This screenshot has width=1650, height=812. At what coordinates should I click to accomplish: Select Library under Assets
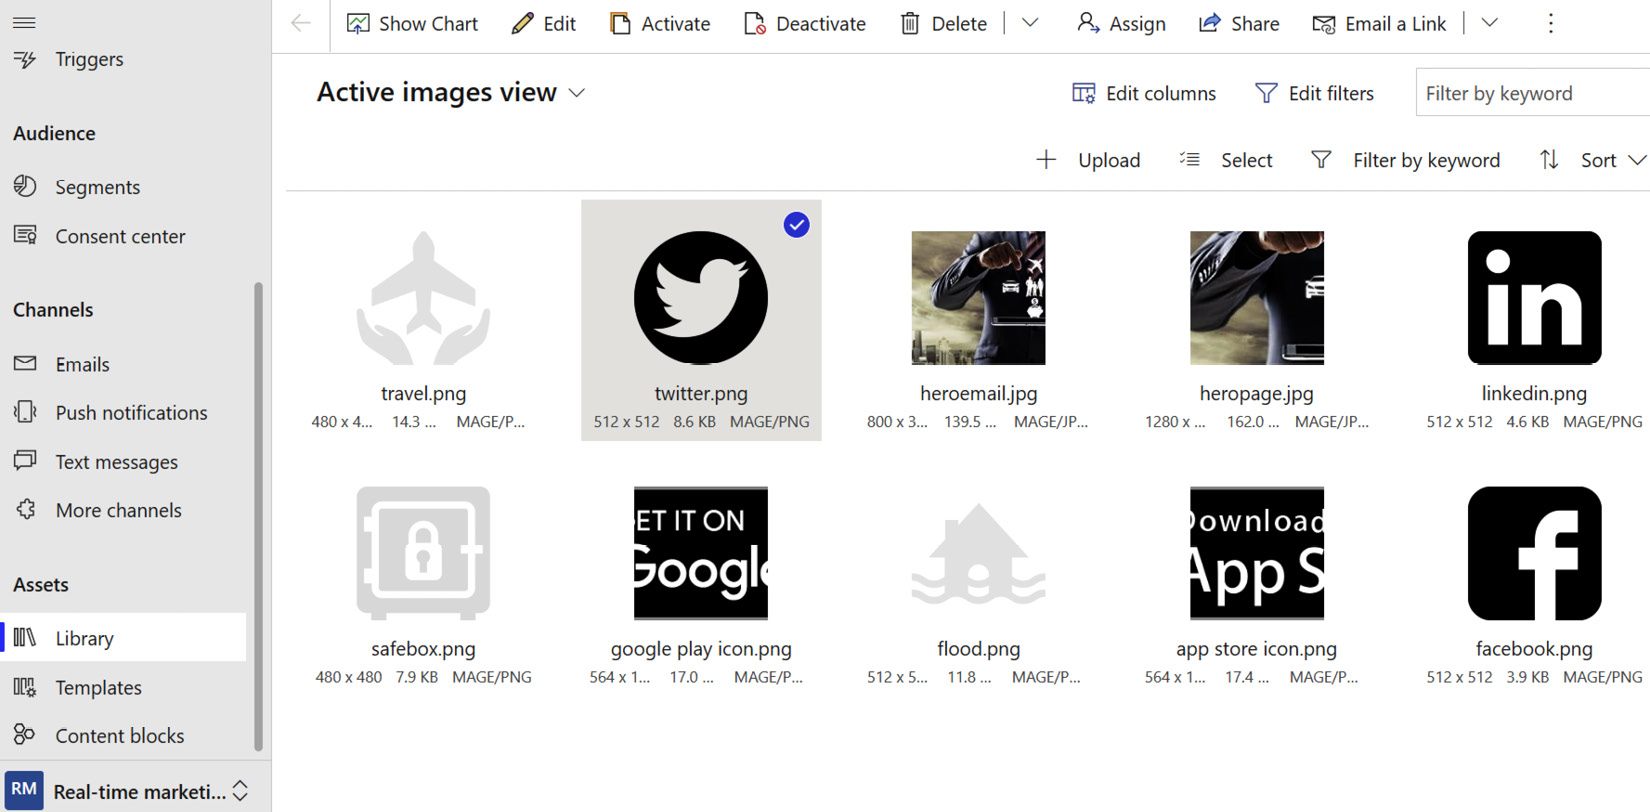(x=123, y=637)
